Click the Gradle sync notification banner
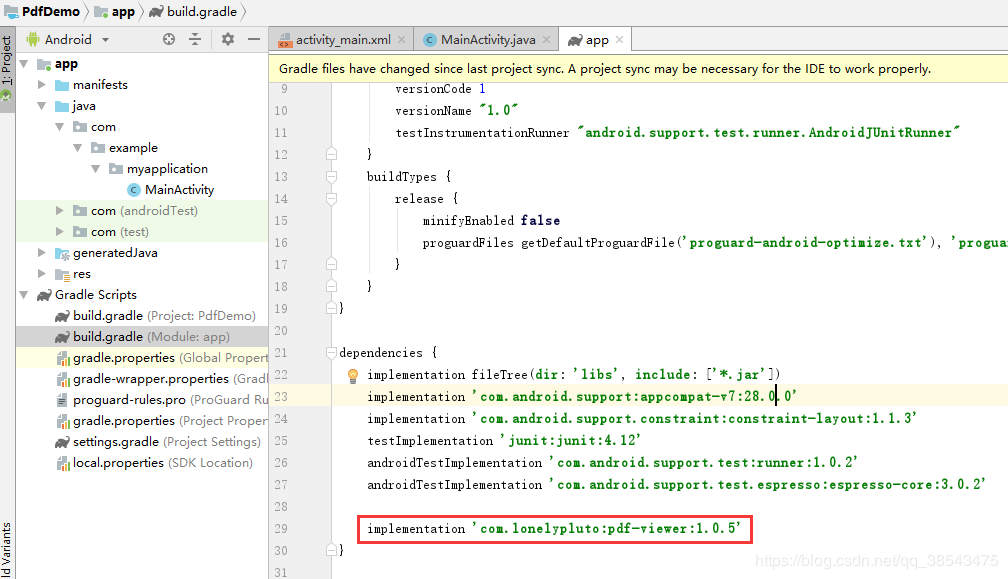This screenshot has height=579, width=1008. (x=638, y=68)
